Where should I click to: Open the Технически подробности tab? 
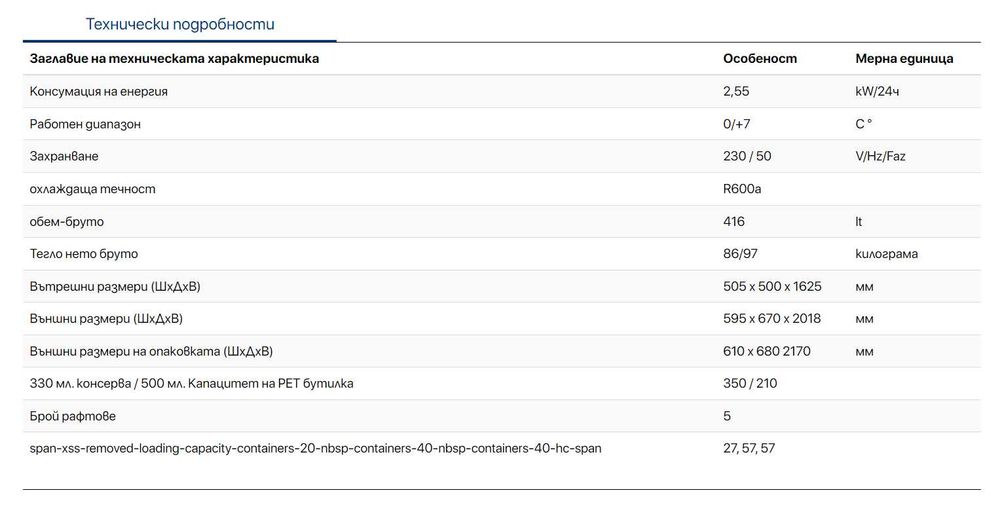pyautogui.click(x=180, y=24)
